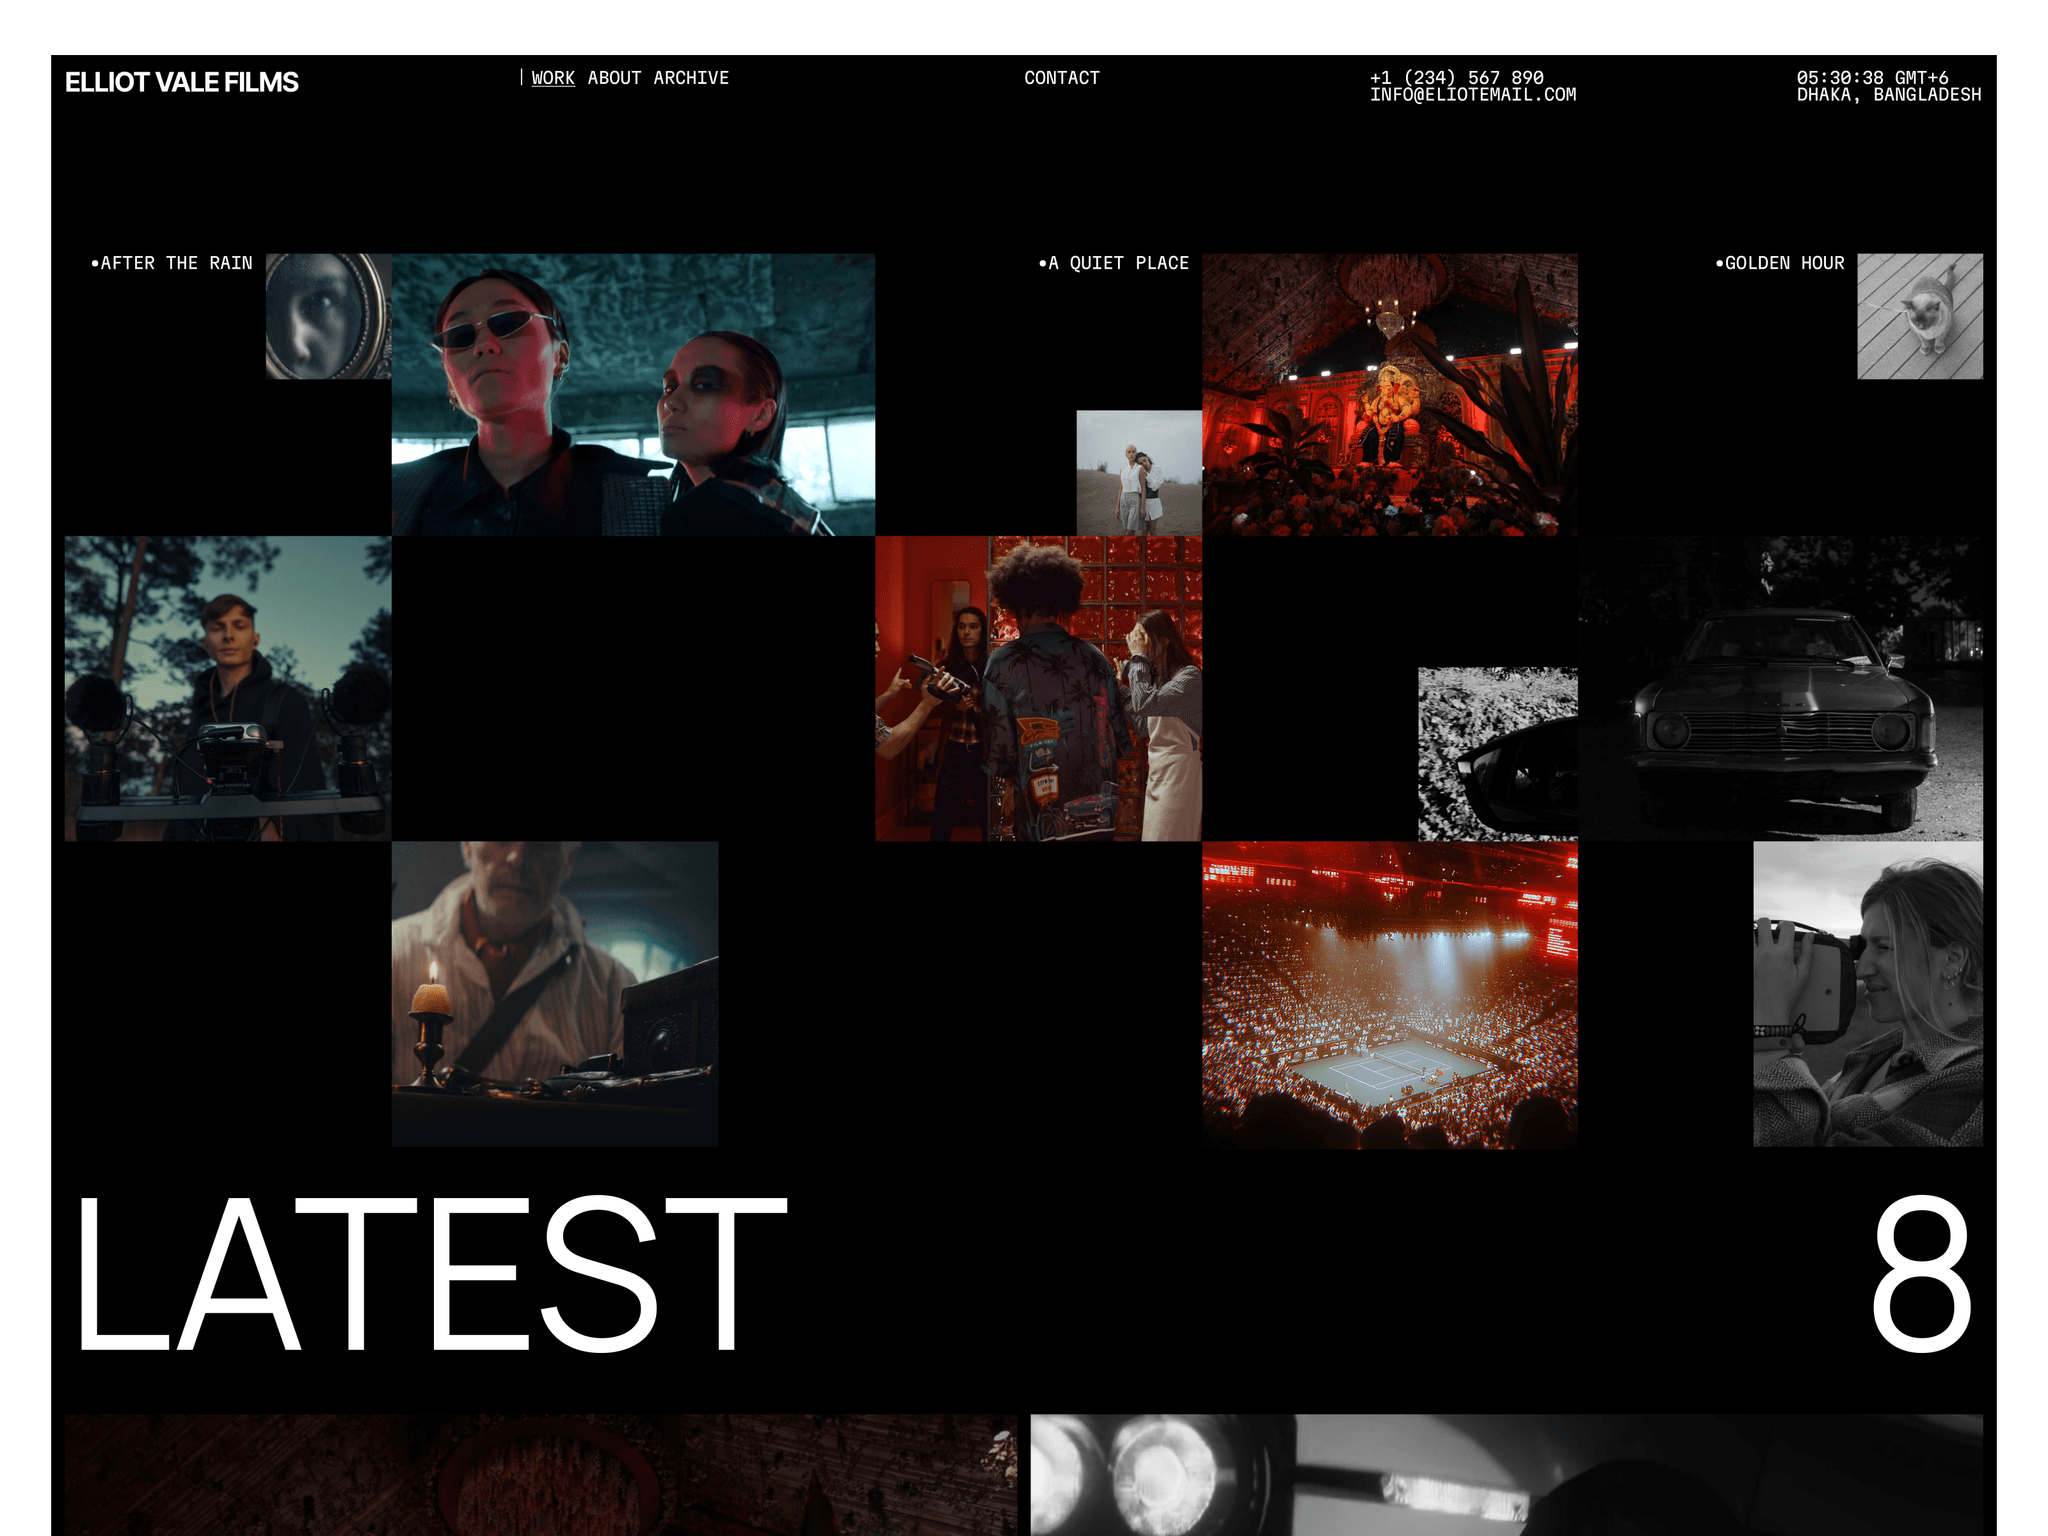
Task: Click the email INFO@ELIOTEMAIL.COM
Action: pos(1473,95)
